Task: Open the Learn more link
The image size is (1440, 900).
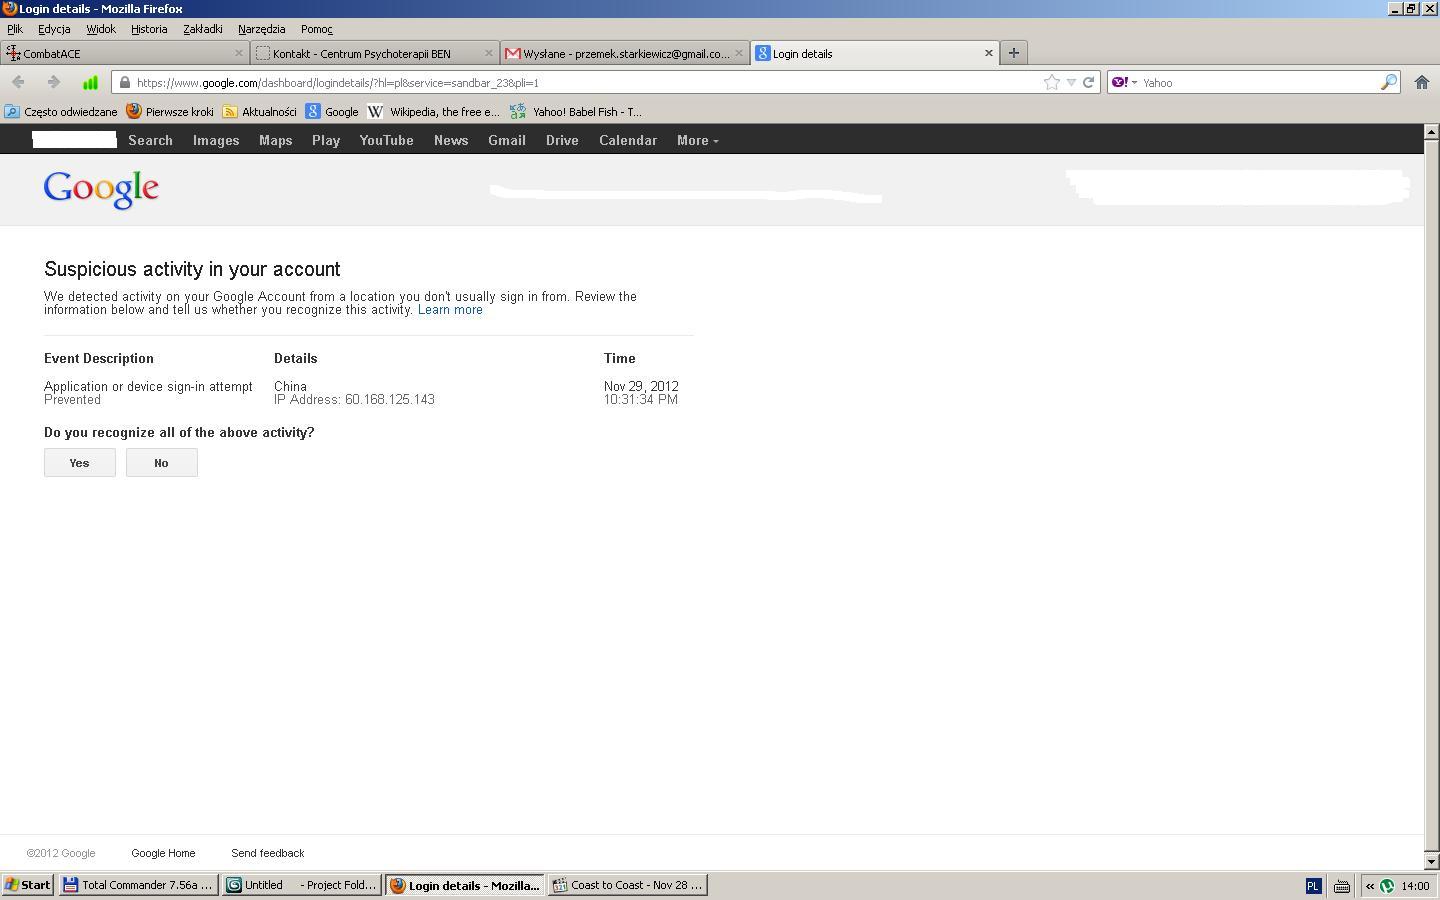Action: [450, 310]
